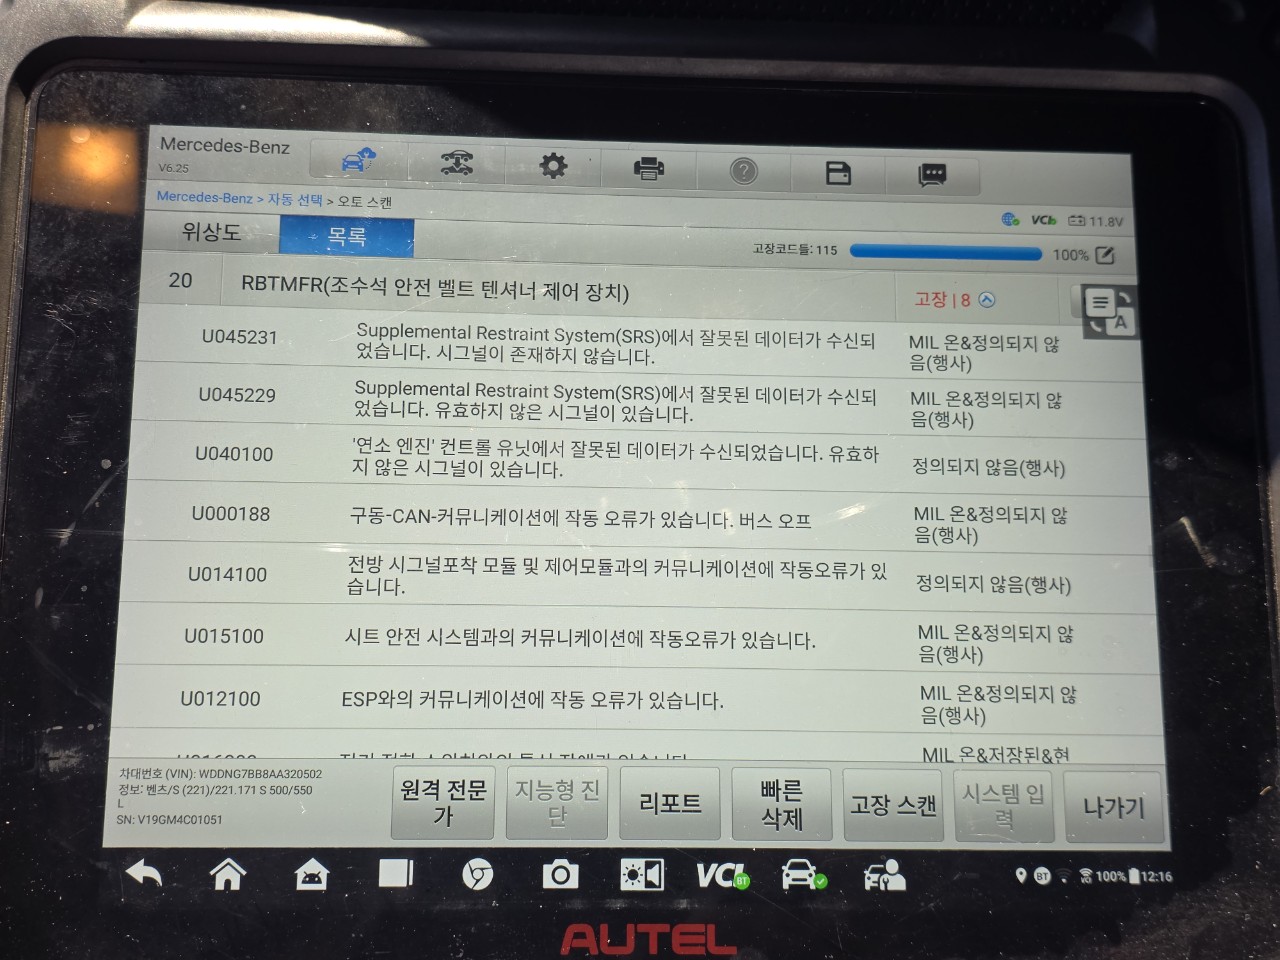This screenshot has width=1280, height=960.
Task: Open the vehicle cloud icon in toolbar
Action: tap(357, 160)
